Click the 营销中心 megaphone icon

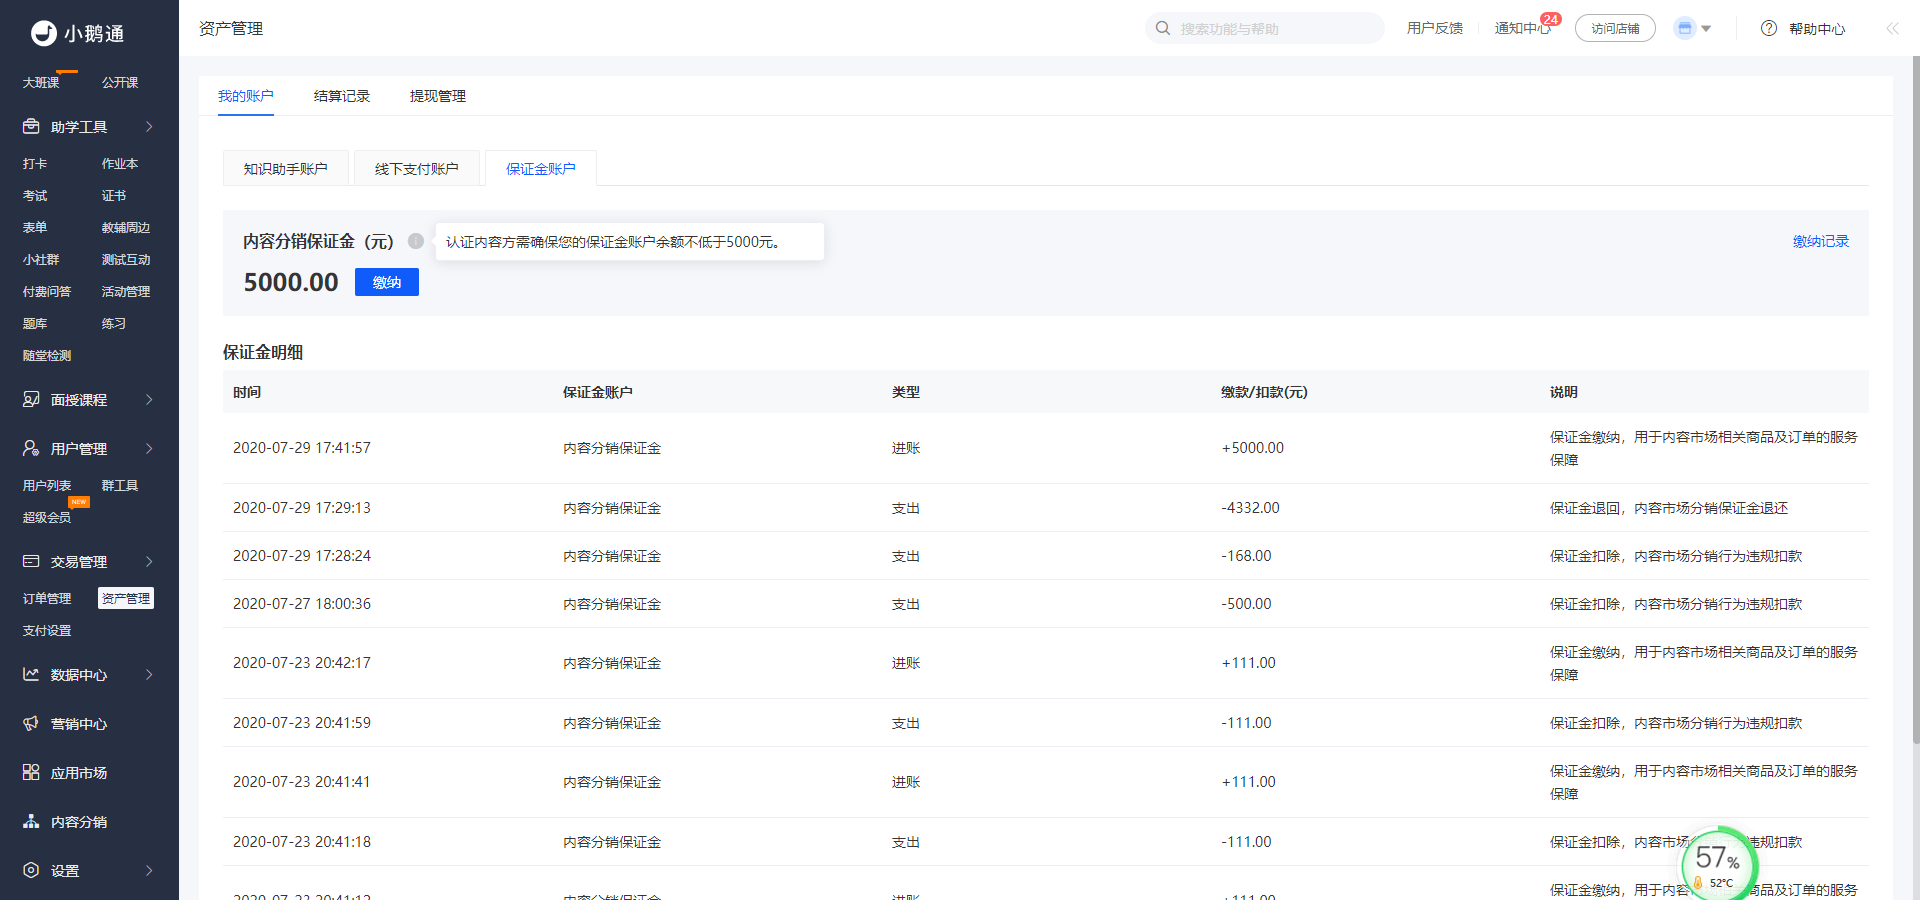[31, 724]
